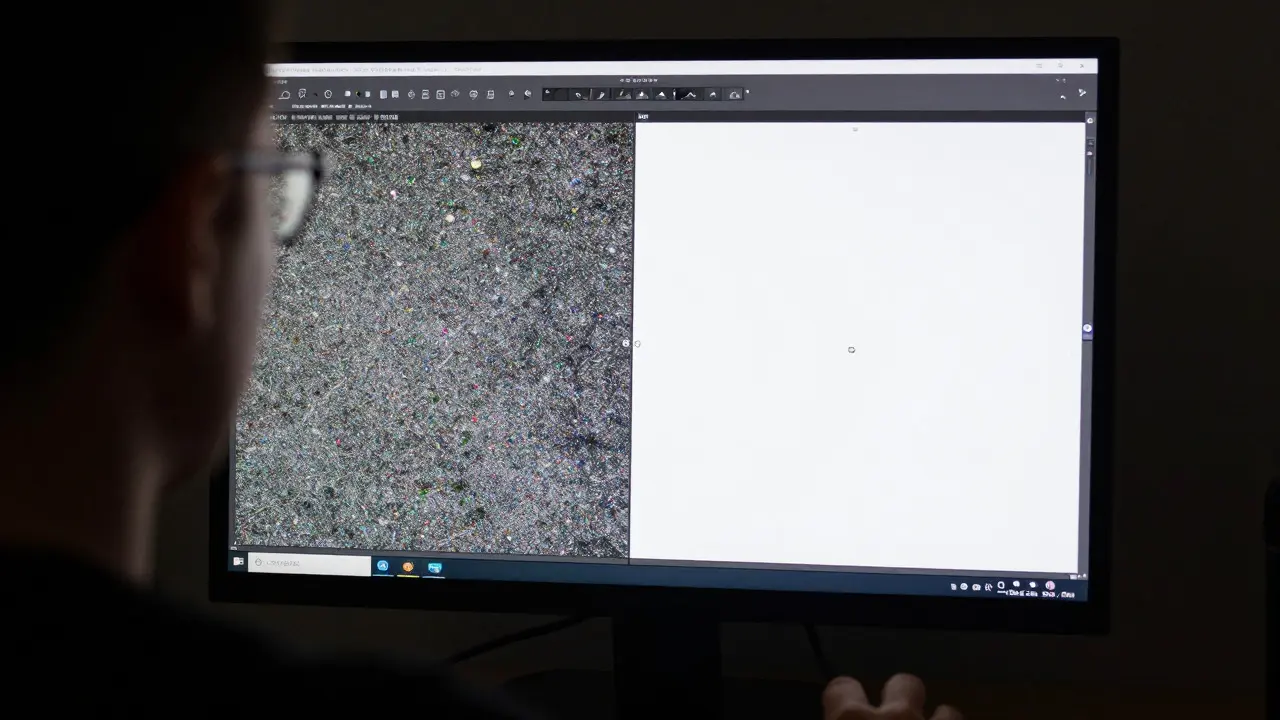Click the curved undo arrow in the dark tool group
This screenshot has width=1280, height=720.
713,95
